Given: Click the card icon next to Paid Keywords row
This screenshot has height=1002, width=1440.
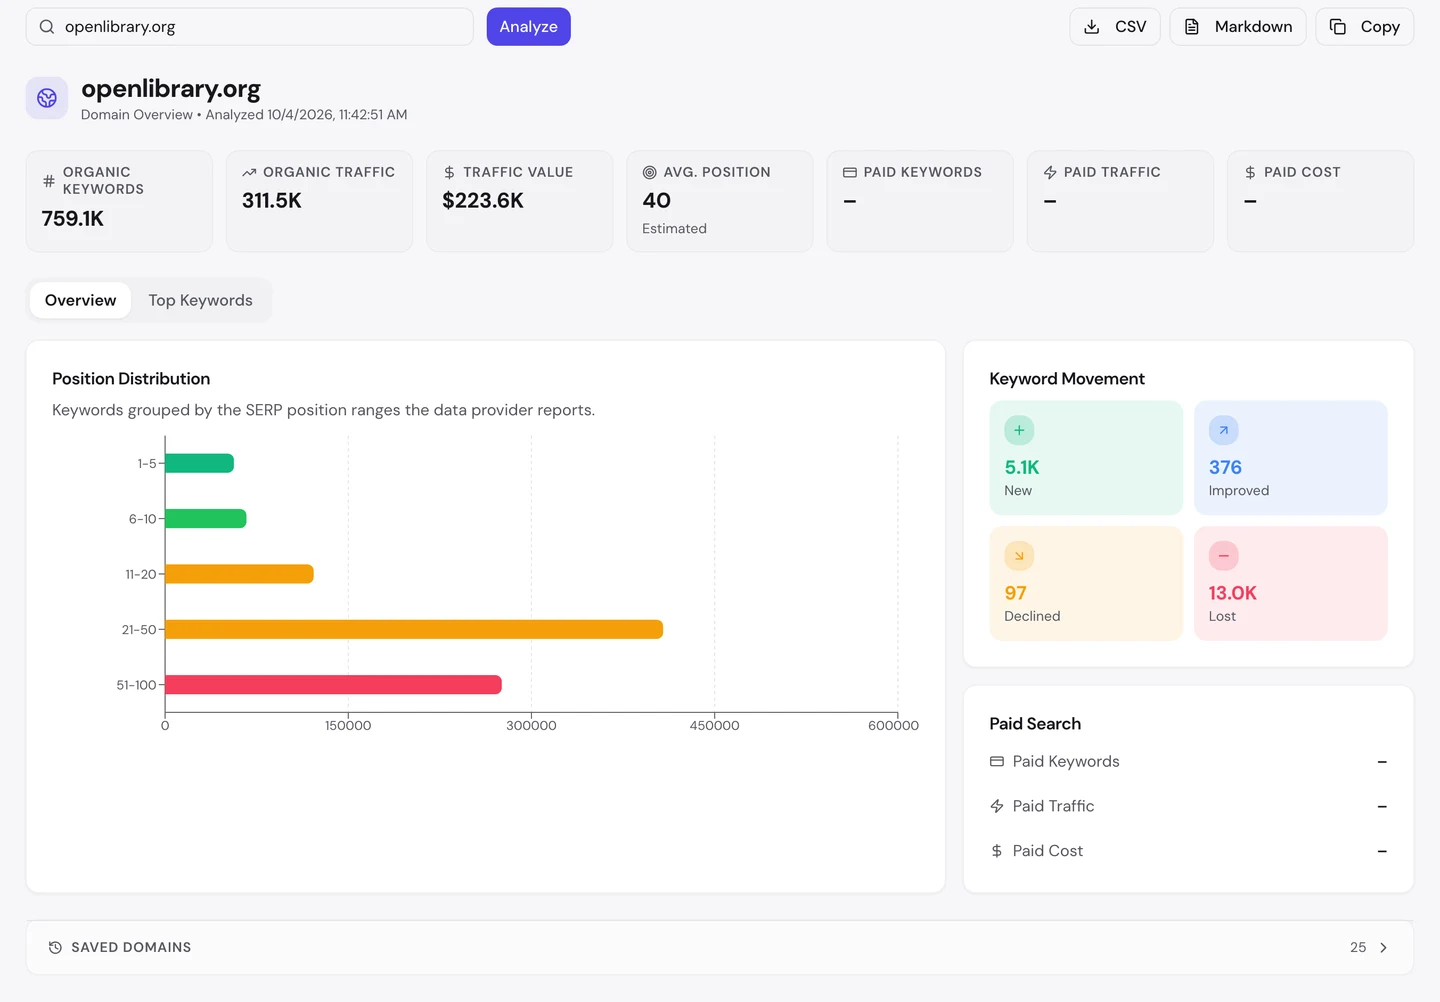Looking at the screenshot, I should coord(997,761).
